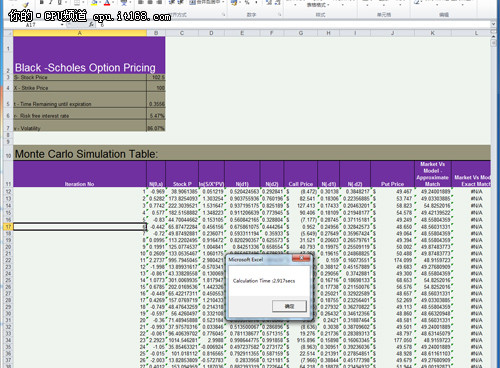Open the underline style dropdown arrow
This screenshot has width=500, height=368.
coord(65,3)
